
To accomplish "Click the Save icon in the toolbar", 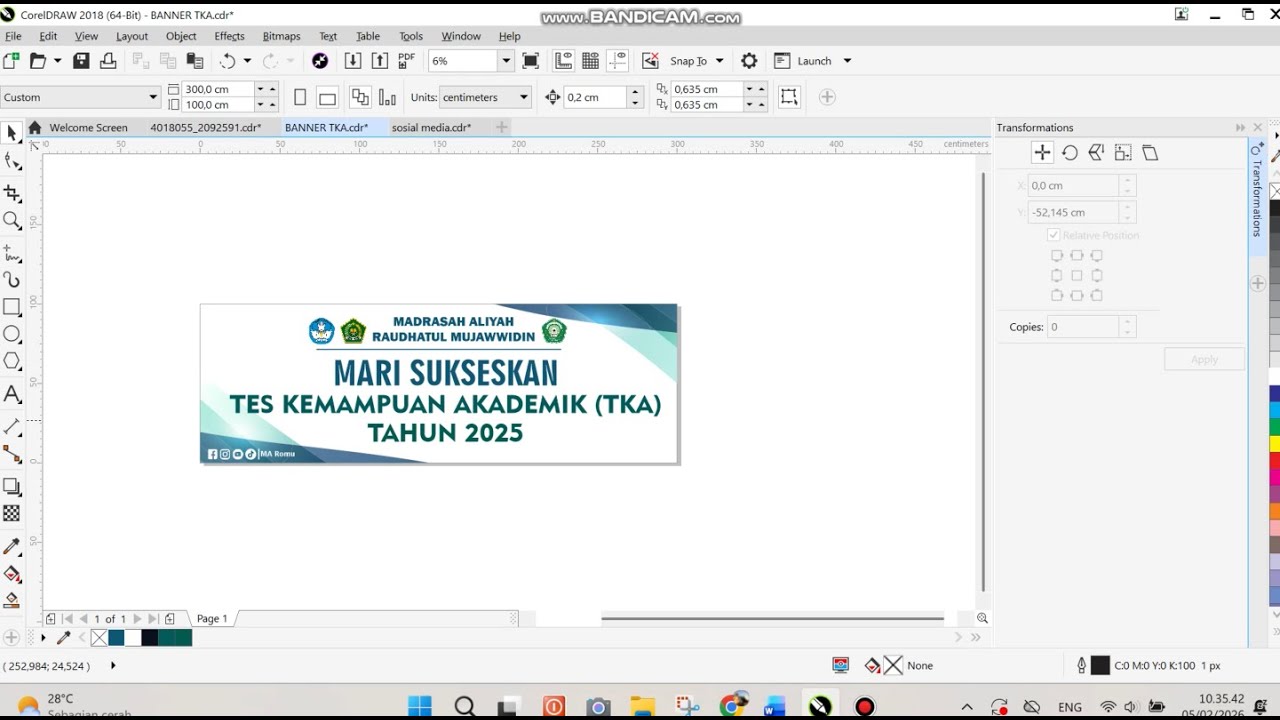I will point(81,61).
